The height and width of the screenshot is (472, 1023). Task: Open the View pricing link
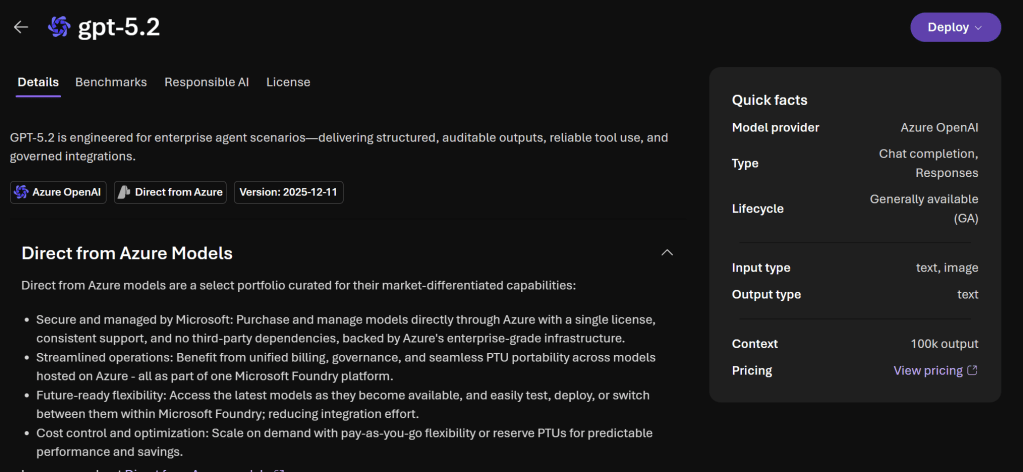927,371
